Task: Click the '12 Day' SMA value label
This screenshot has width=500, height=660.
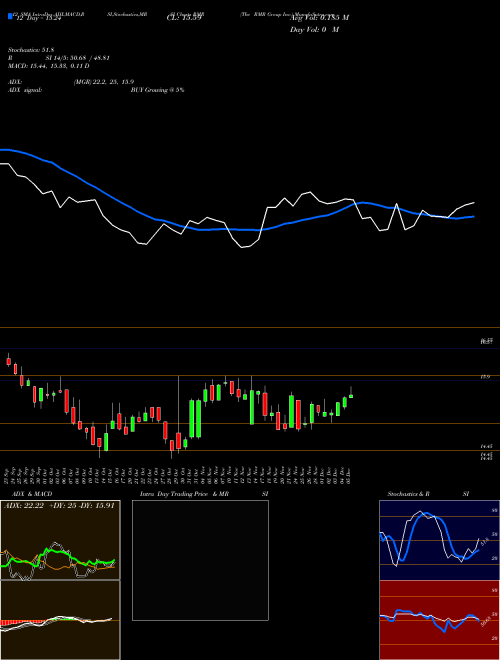Action: [37, 18]
